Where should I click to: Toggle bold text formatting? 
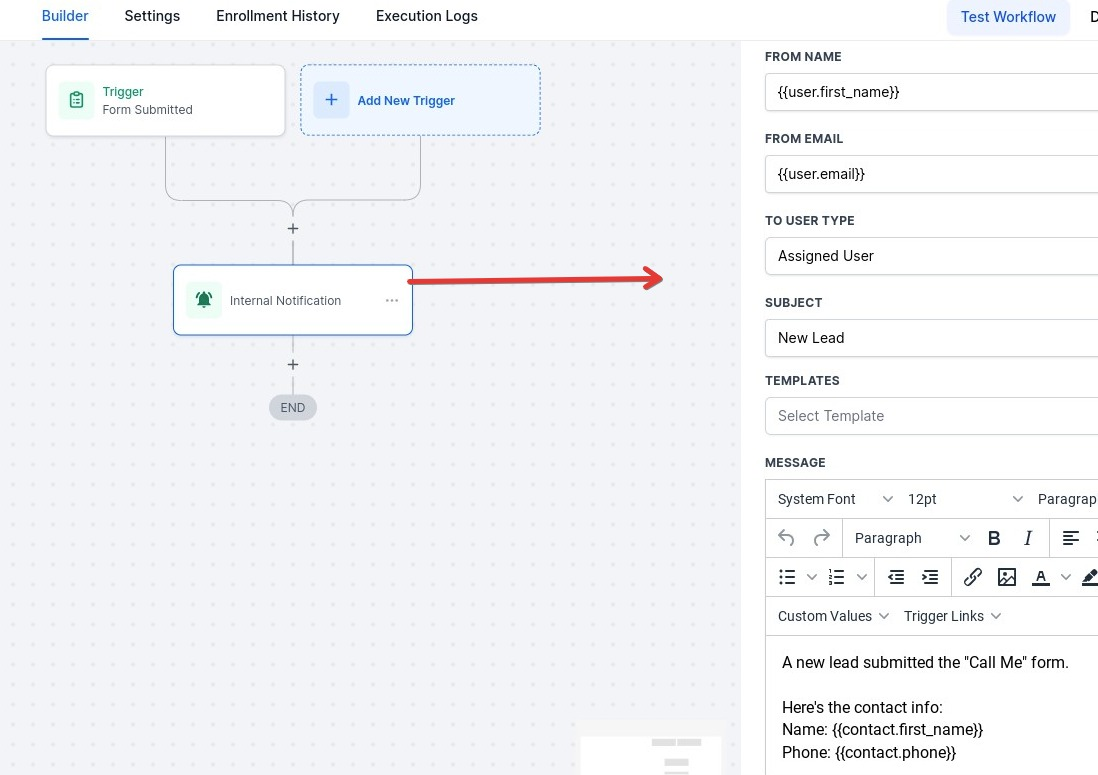[x=994, y=538]
